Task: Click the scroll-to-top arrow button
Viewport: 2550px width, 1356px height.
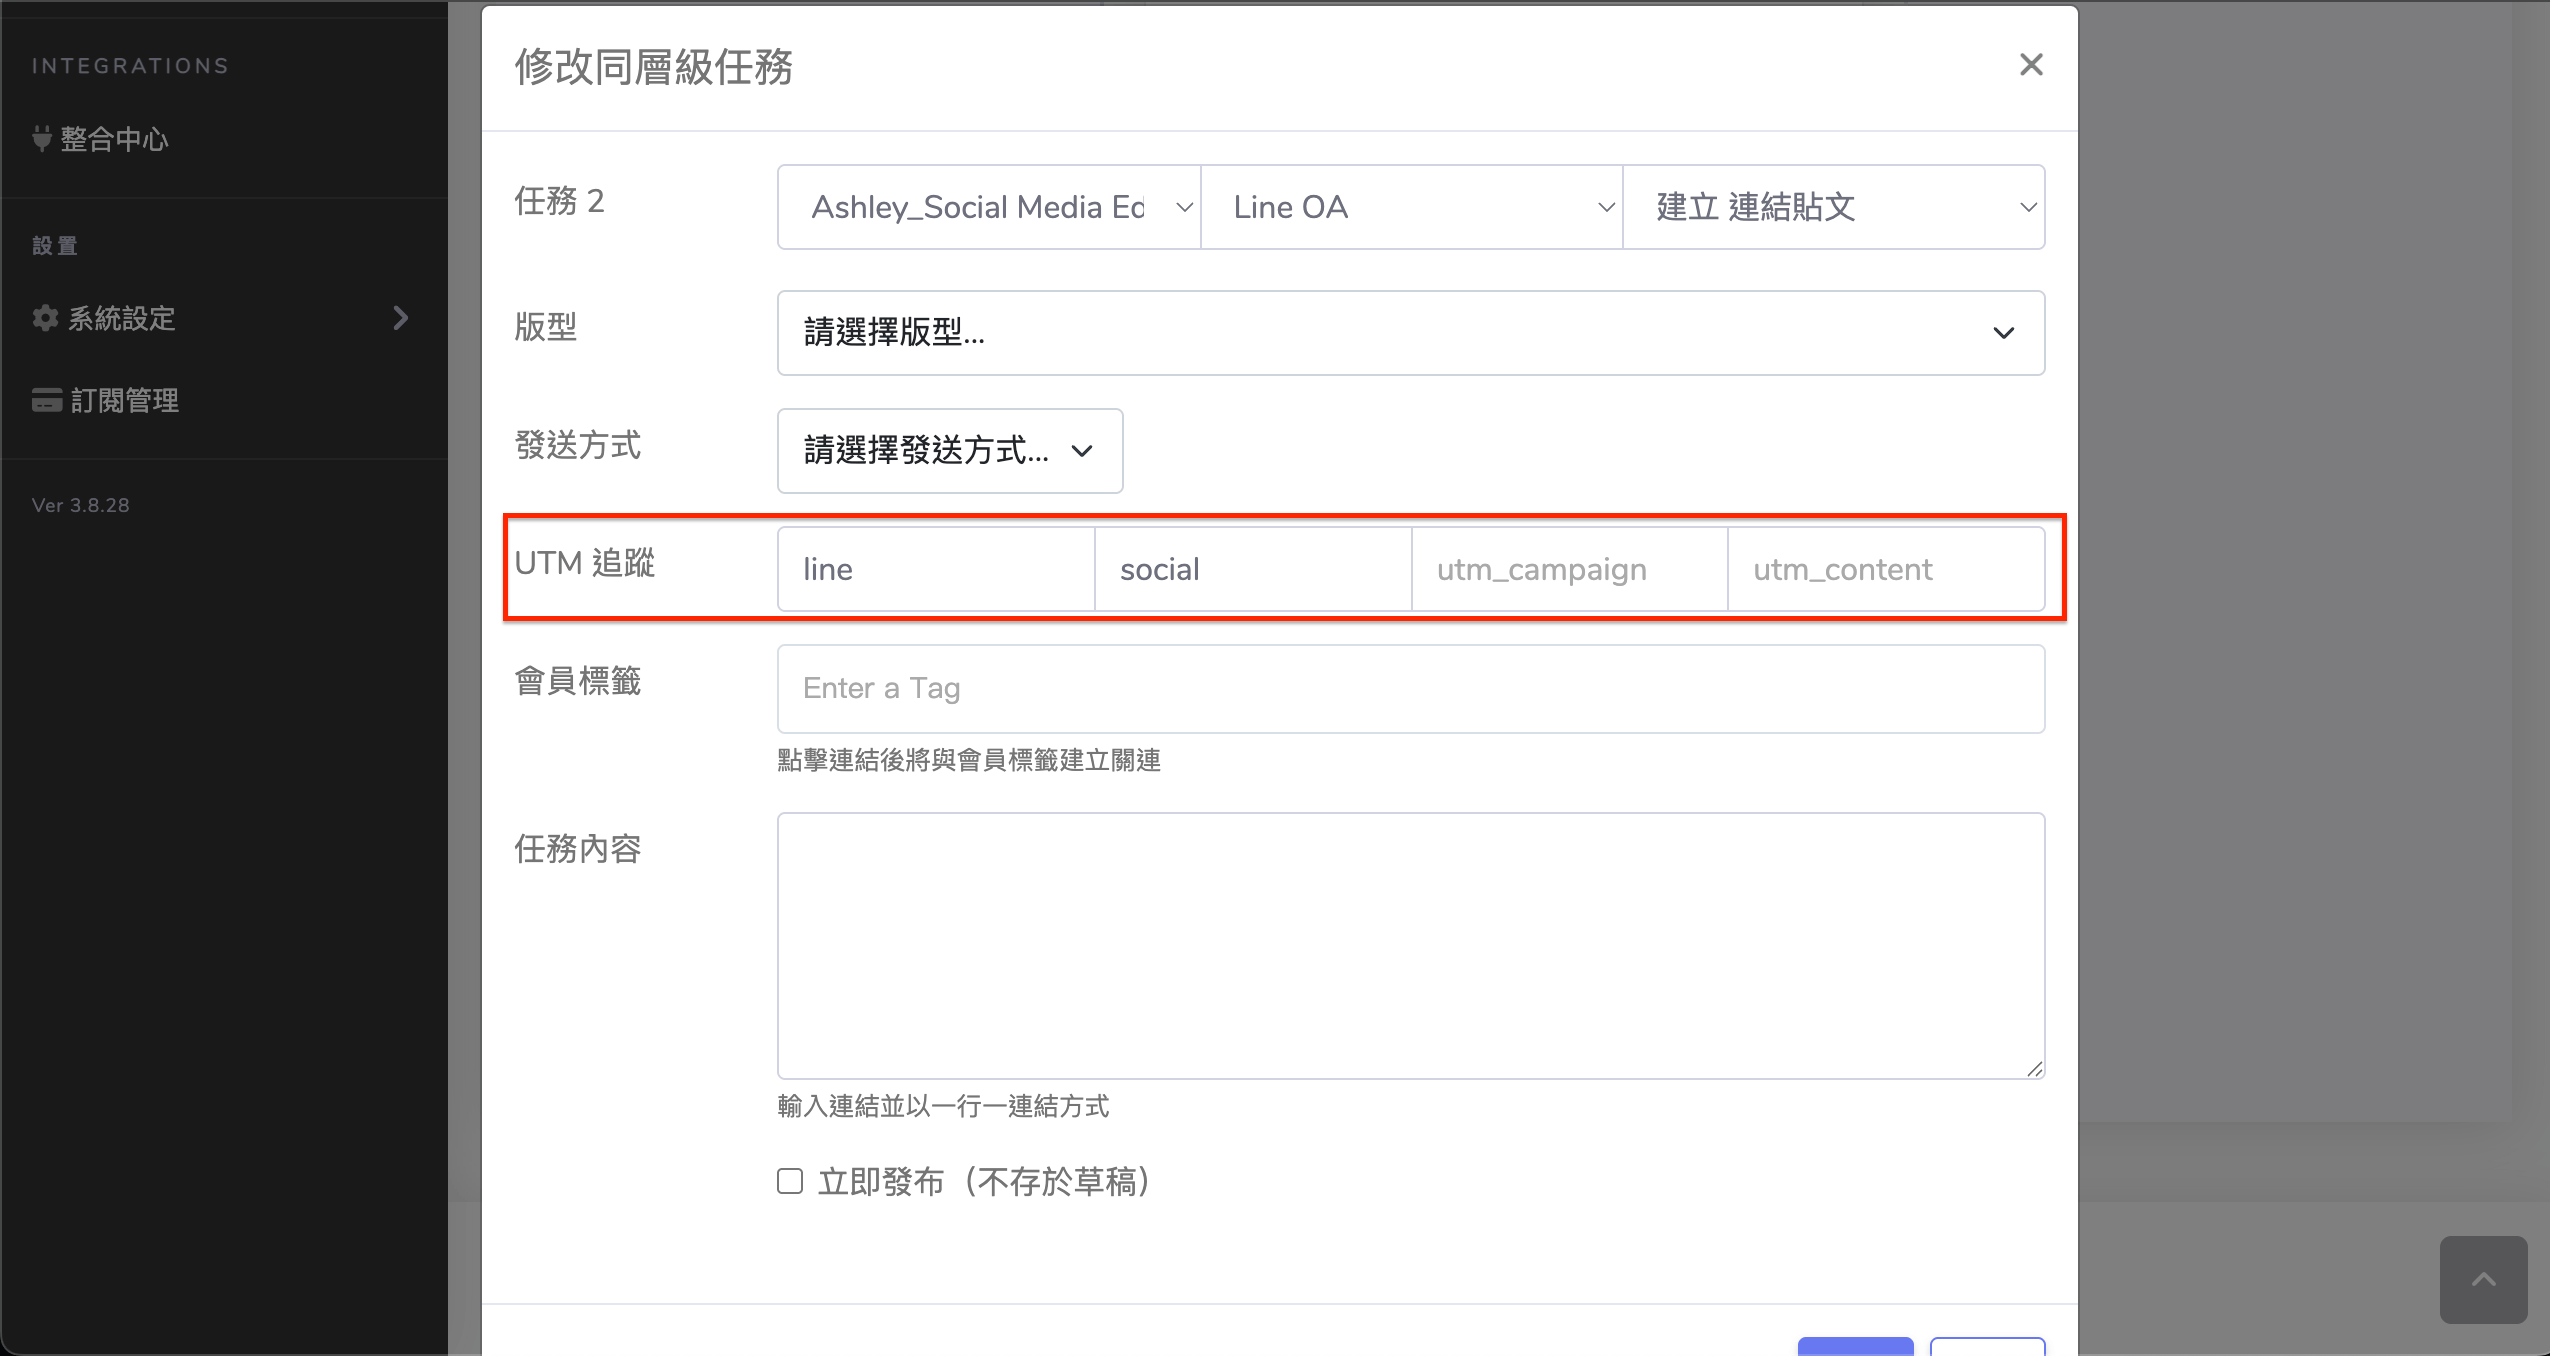Action: (2483, 1280)
